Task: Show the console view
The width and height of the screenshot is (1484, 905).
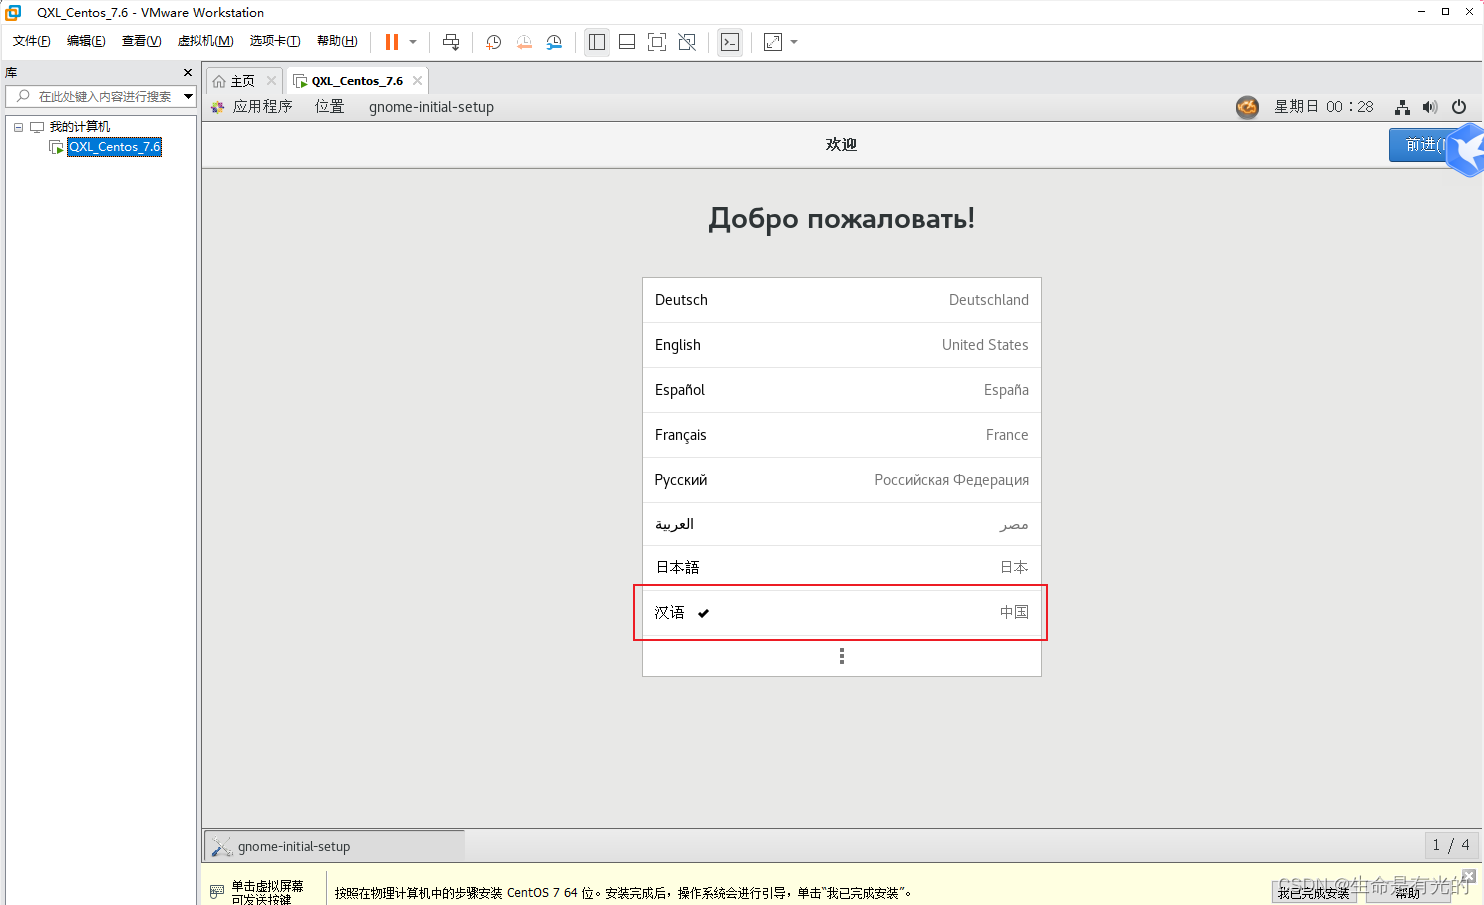Action: point(730,42)
